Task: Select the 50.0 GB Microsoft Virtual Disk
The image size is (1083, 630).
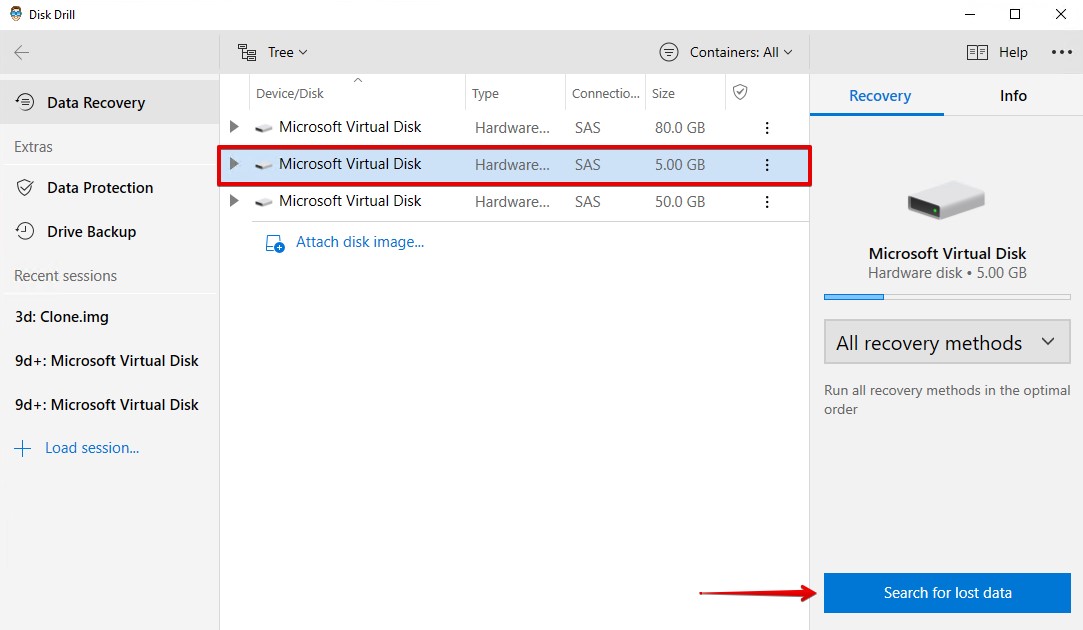Action: [515, 202]
